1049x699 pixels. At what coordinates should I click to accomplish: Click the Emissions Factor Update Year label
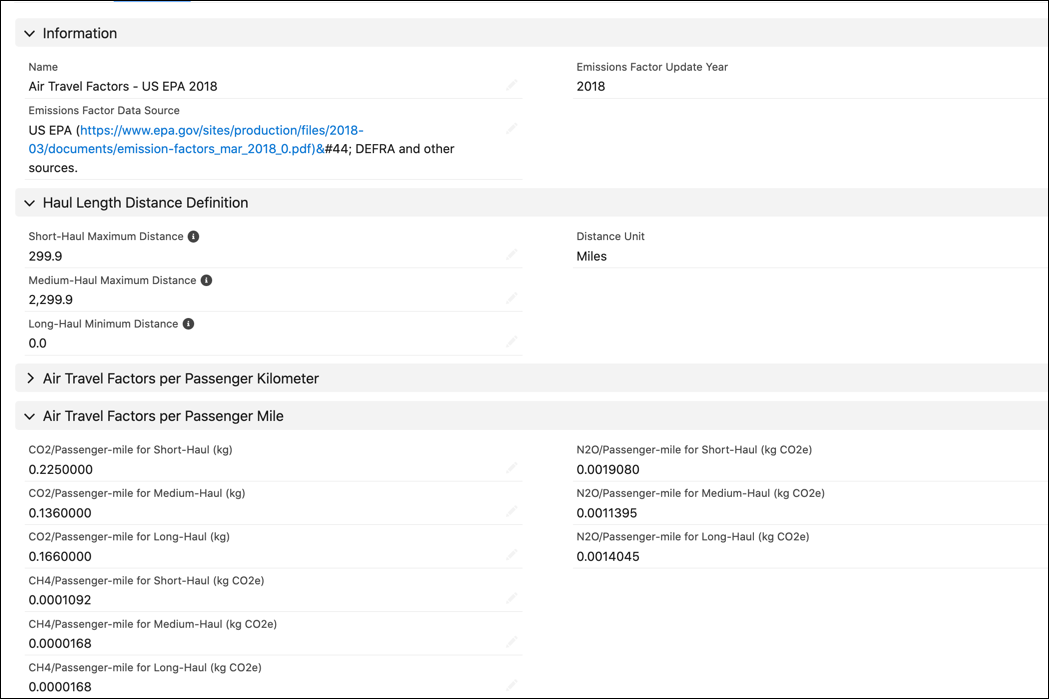tap(652, 67)
